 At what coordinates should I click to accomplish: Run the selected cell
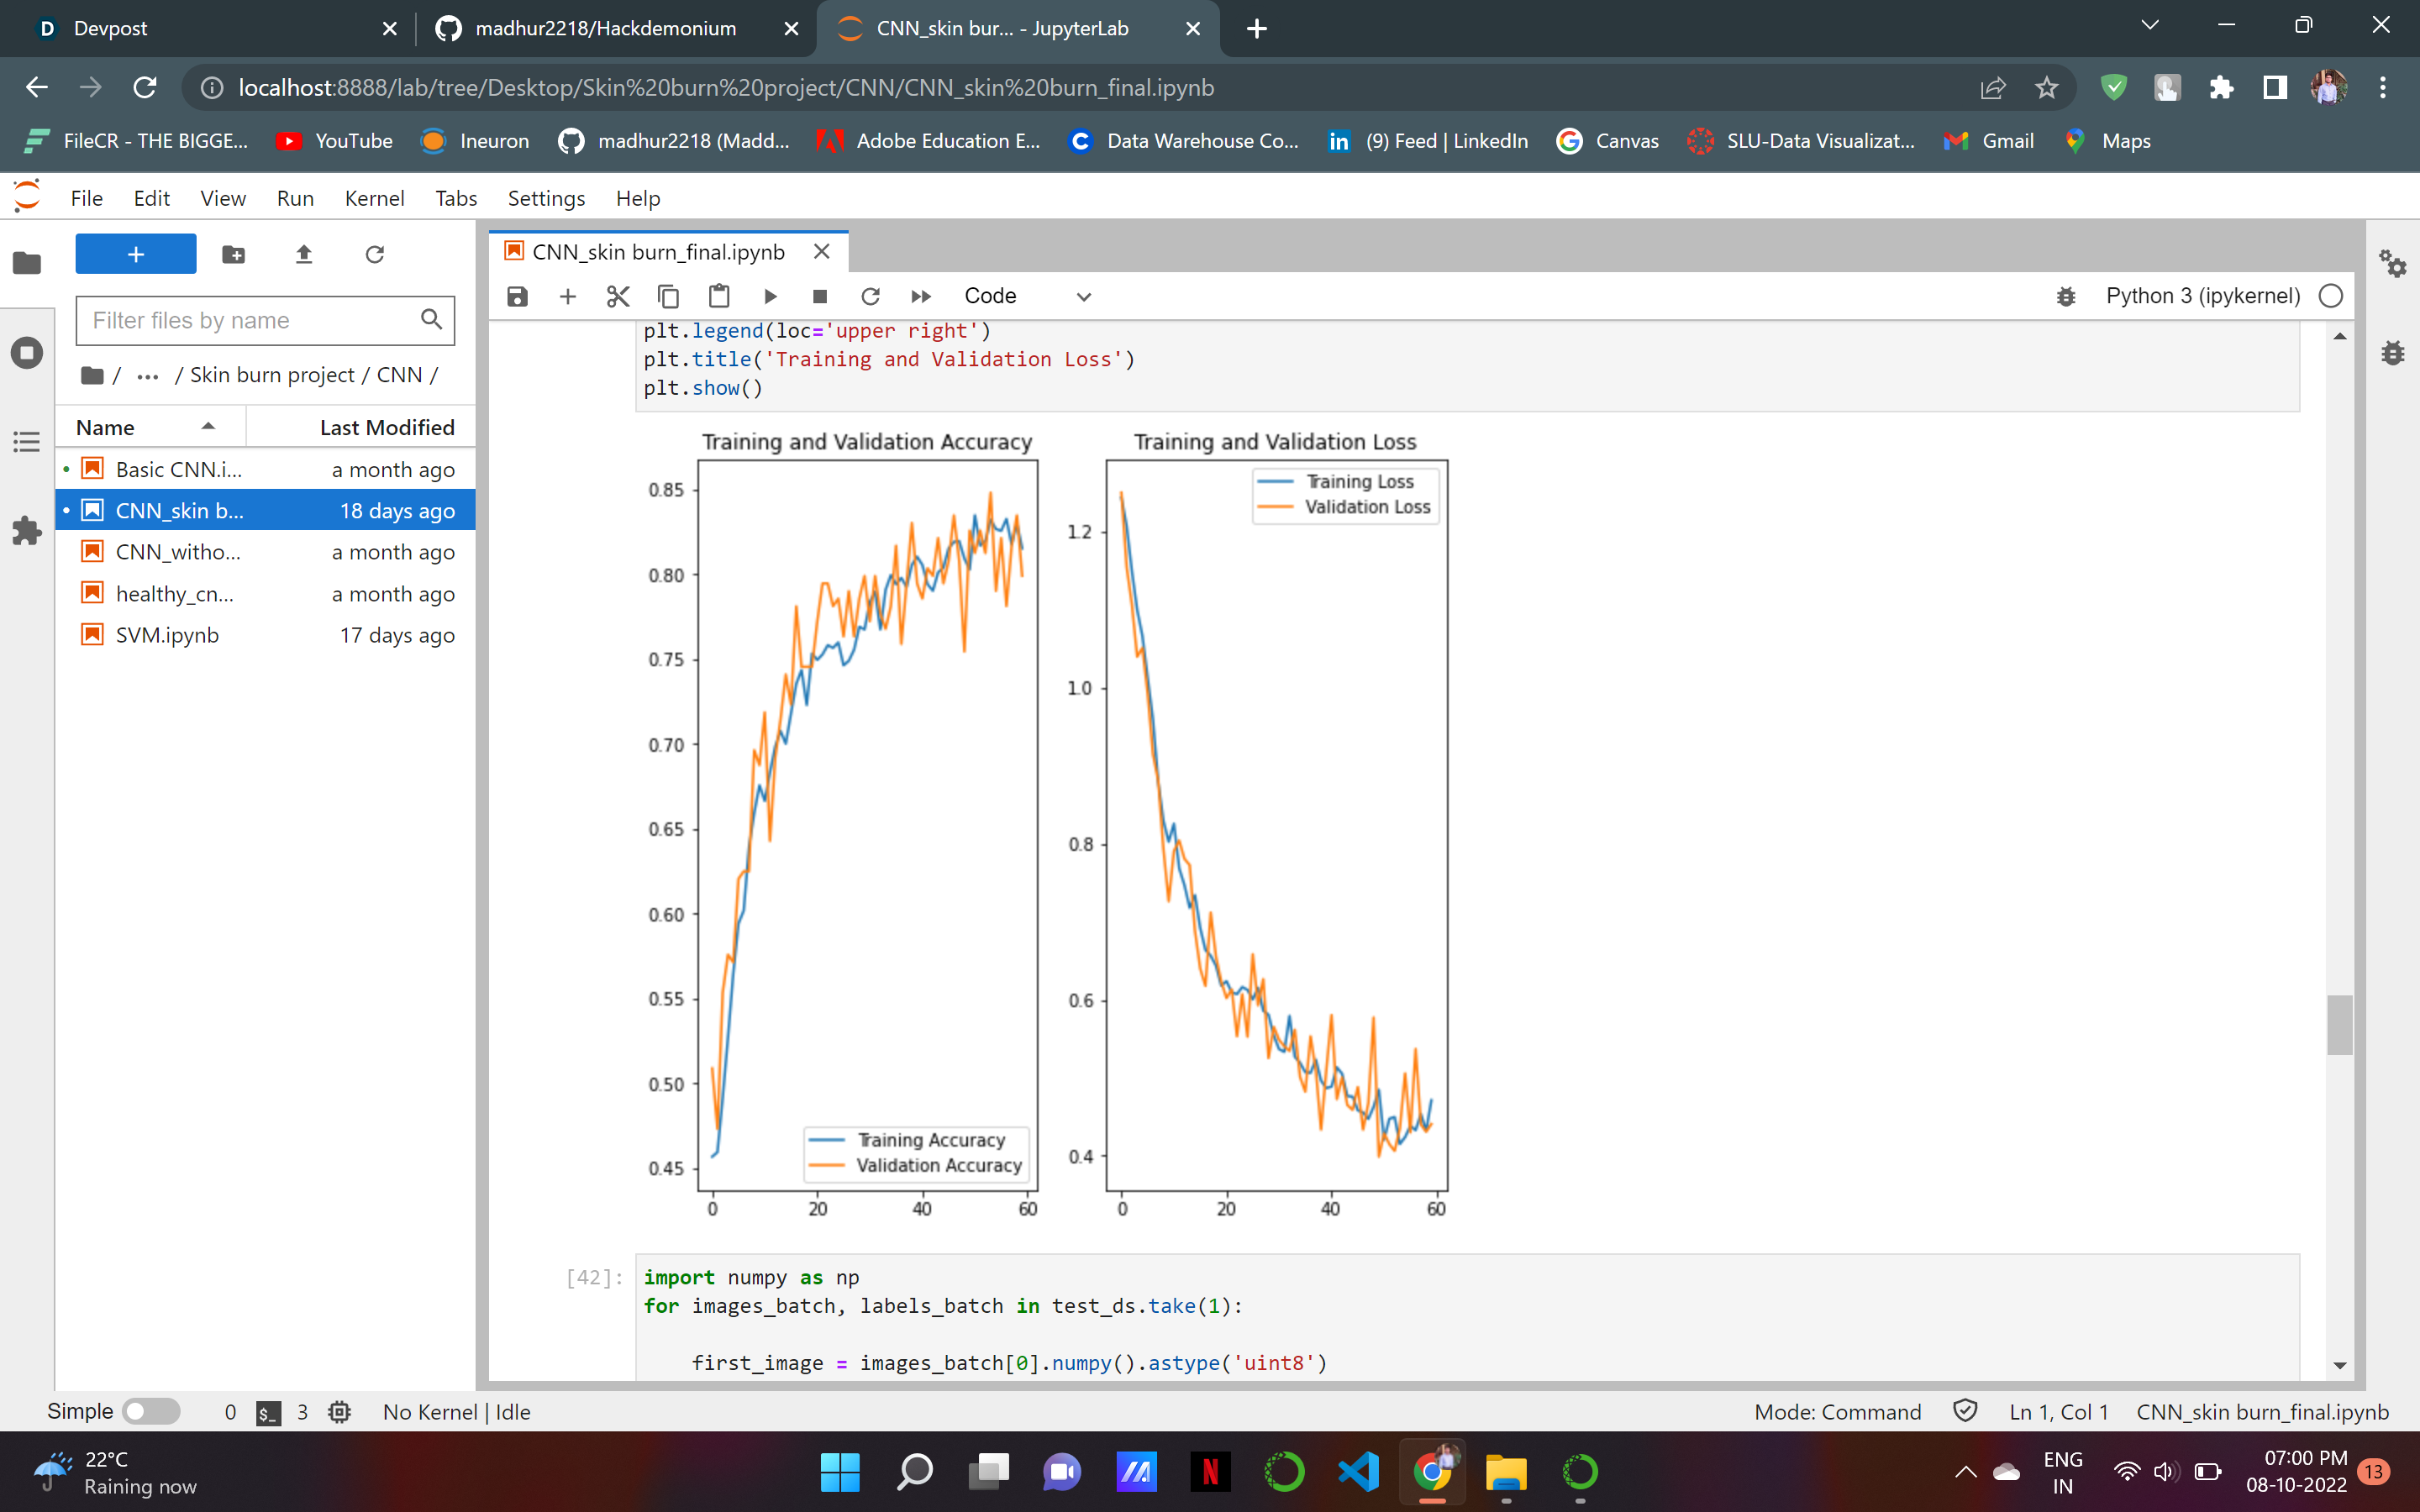[770, 296]
